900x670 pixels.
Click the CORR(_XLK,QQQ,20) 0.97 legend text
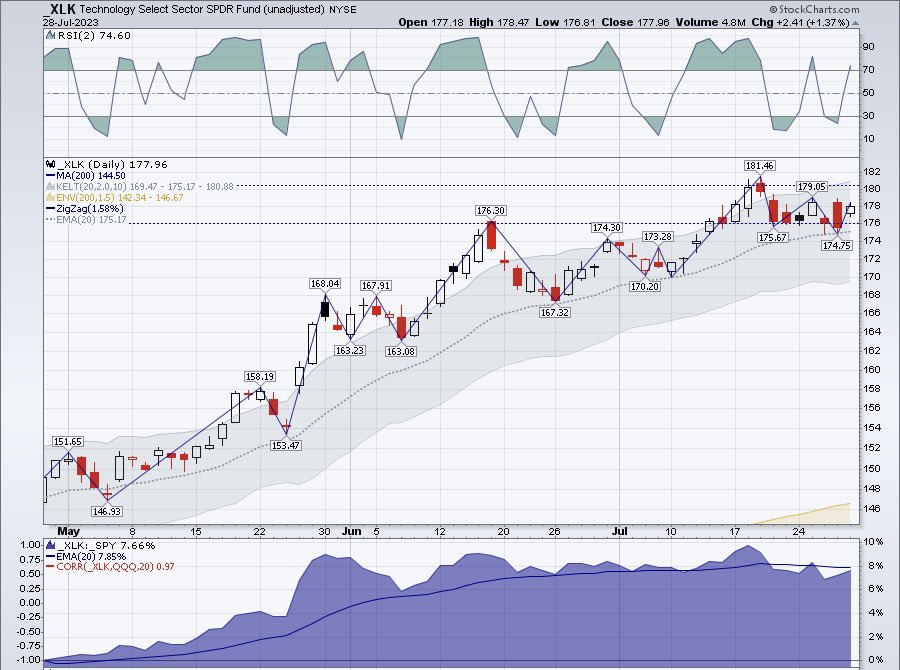coord(115,567)
